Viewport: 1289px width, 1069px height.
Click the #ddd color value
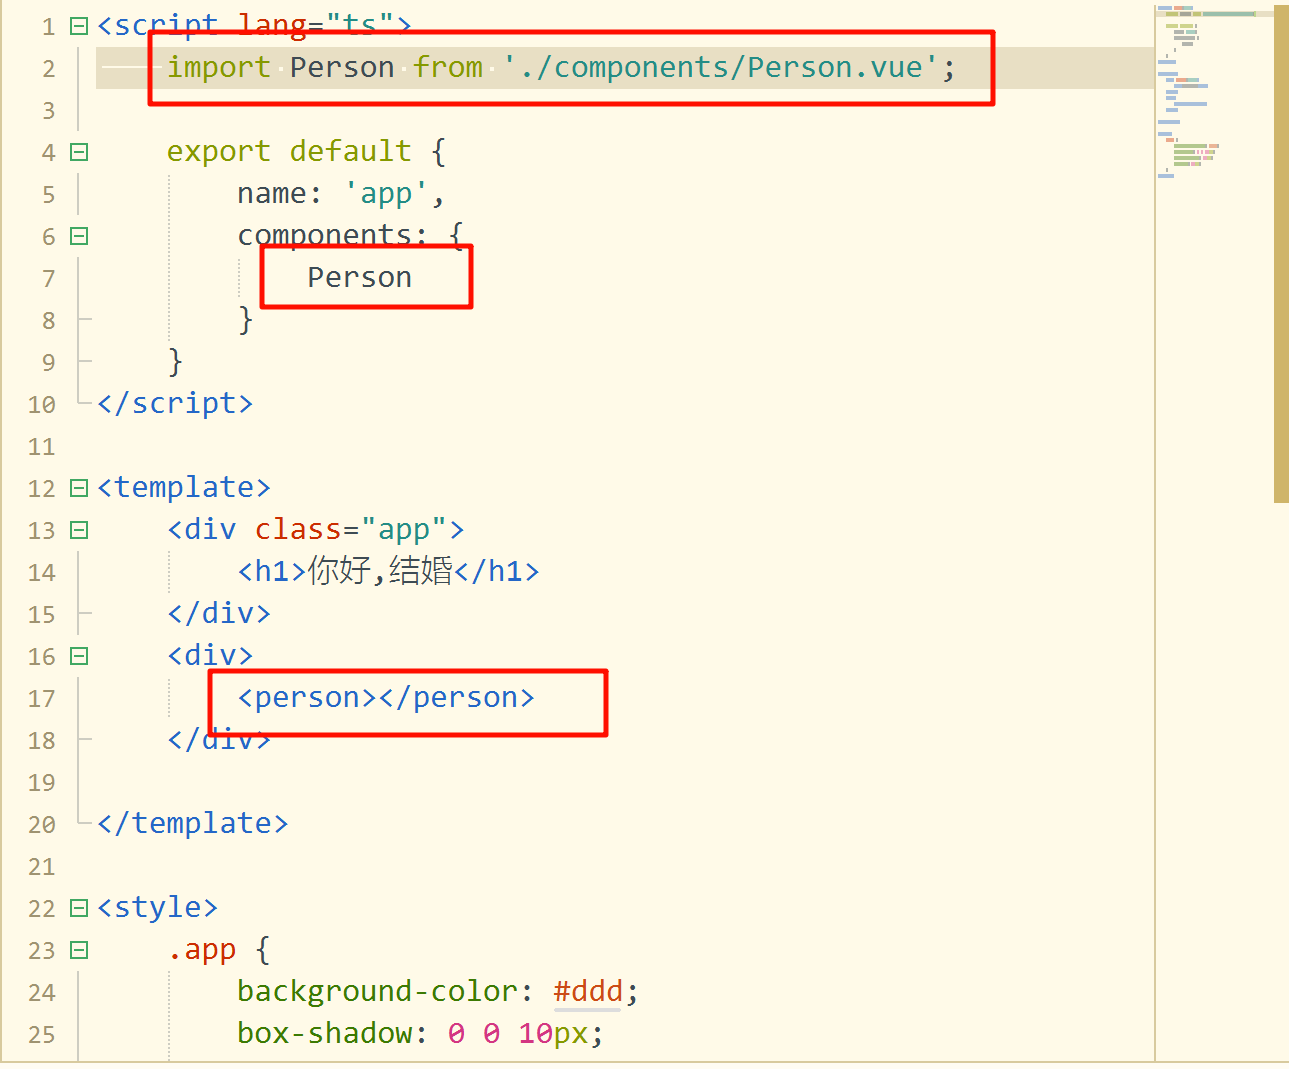(588, 992)
